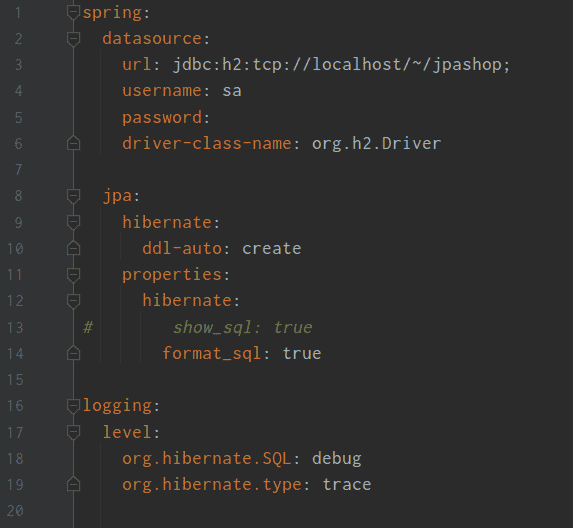Click the fold-end marker beside format_sql
The image size is (573, 528).
click(73, 353)
